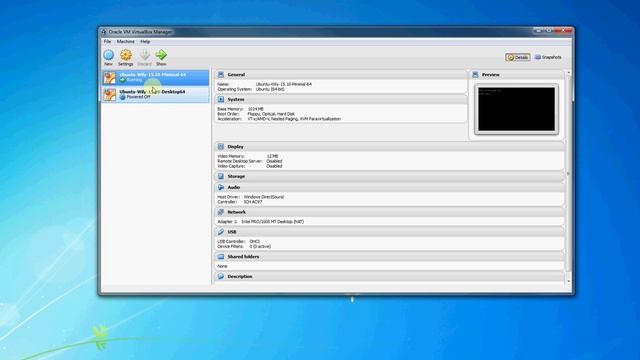640x360 pixels.
Task: Switch to the Snapshots view button
Action: 548,57
